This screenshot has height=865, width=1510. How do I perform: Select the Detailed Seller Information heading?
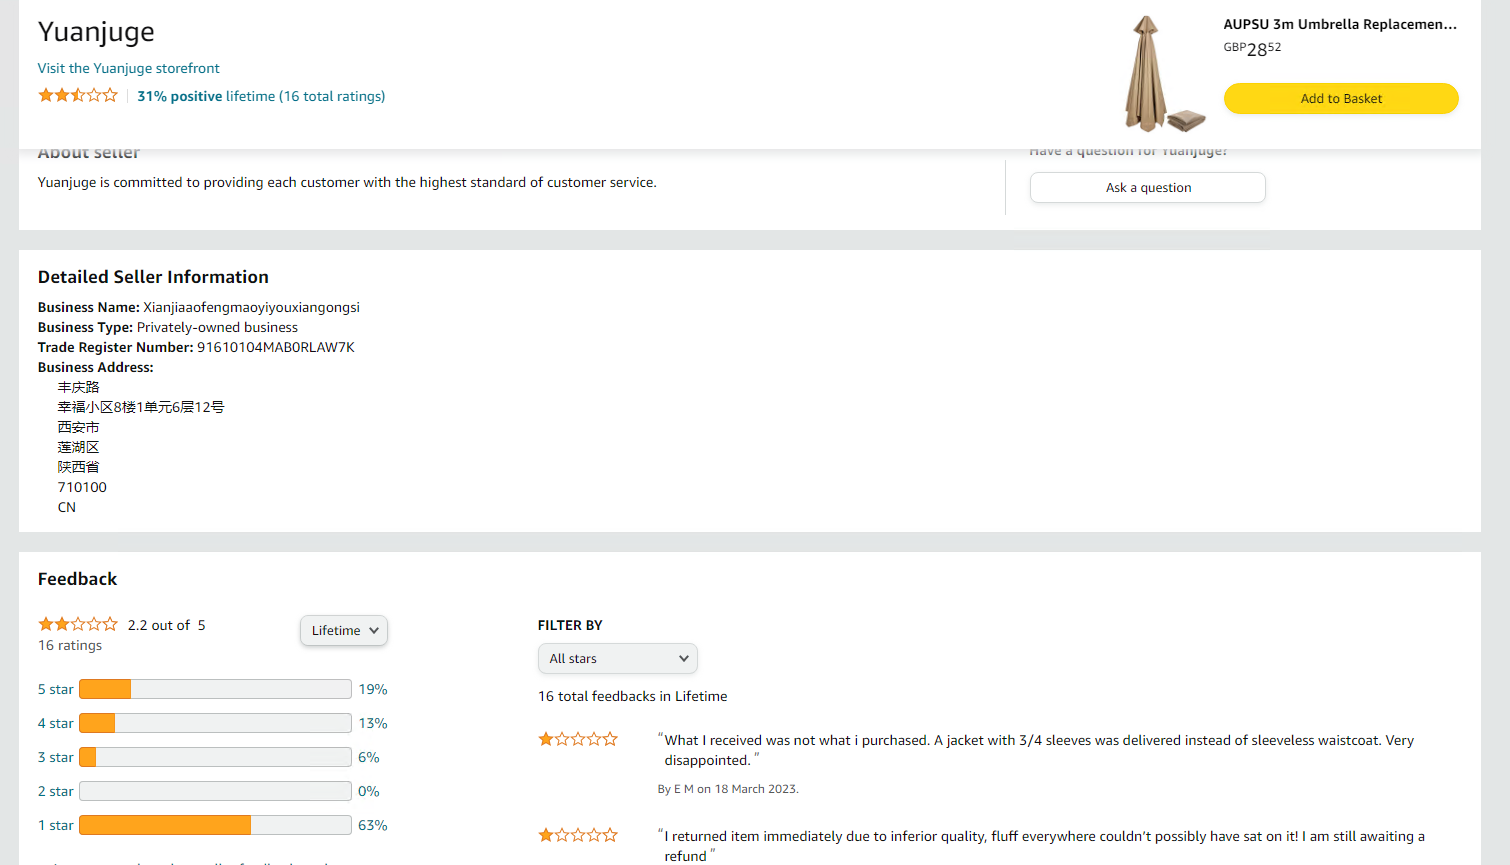(153, 277)
